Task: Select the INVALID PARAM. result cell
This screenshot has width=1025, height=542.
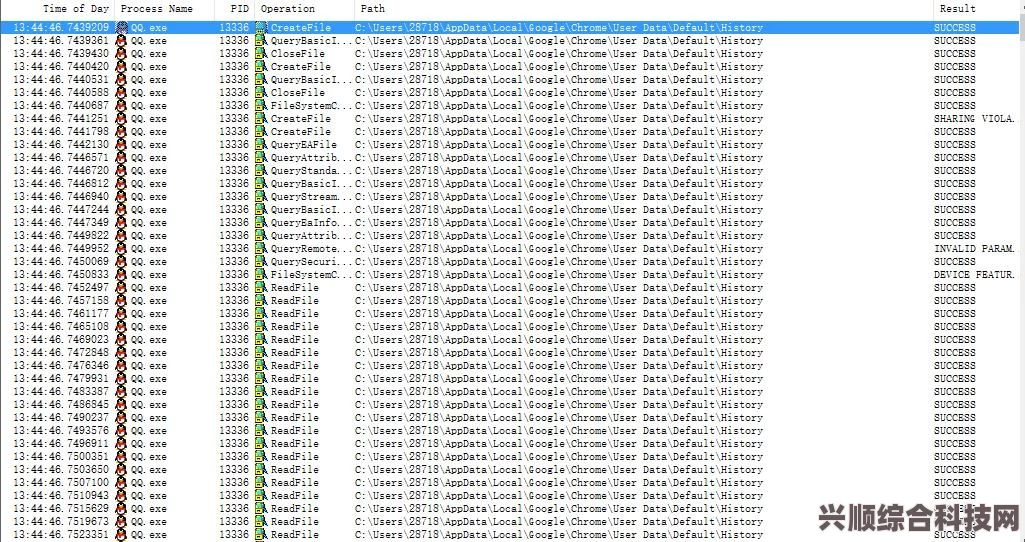Action: [x=974, y=248]
